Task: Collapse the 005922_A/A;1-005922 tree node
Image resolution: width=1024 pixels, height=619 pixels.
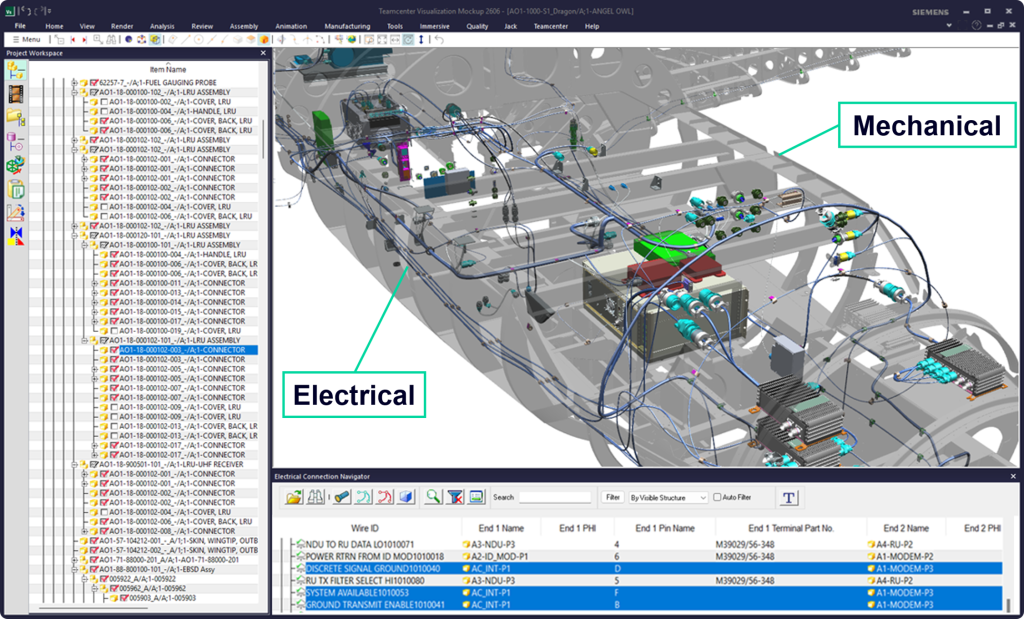Action: click(84, 579)
